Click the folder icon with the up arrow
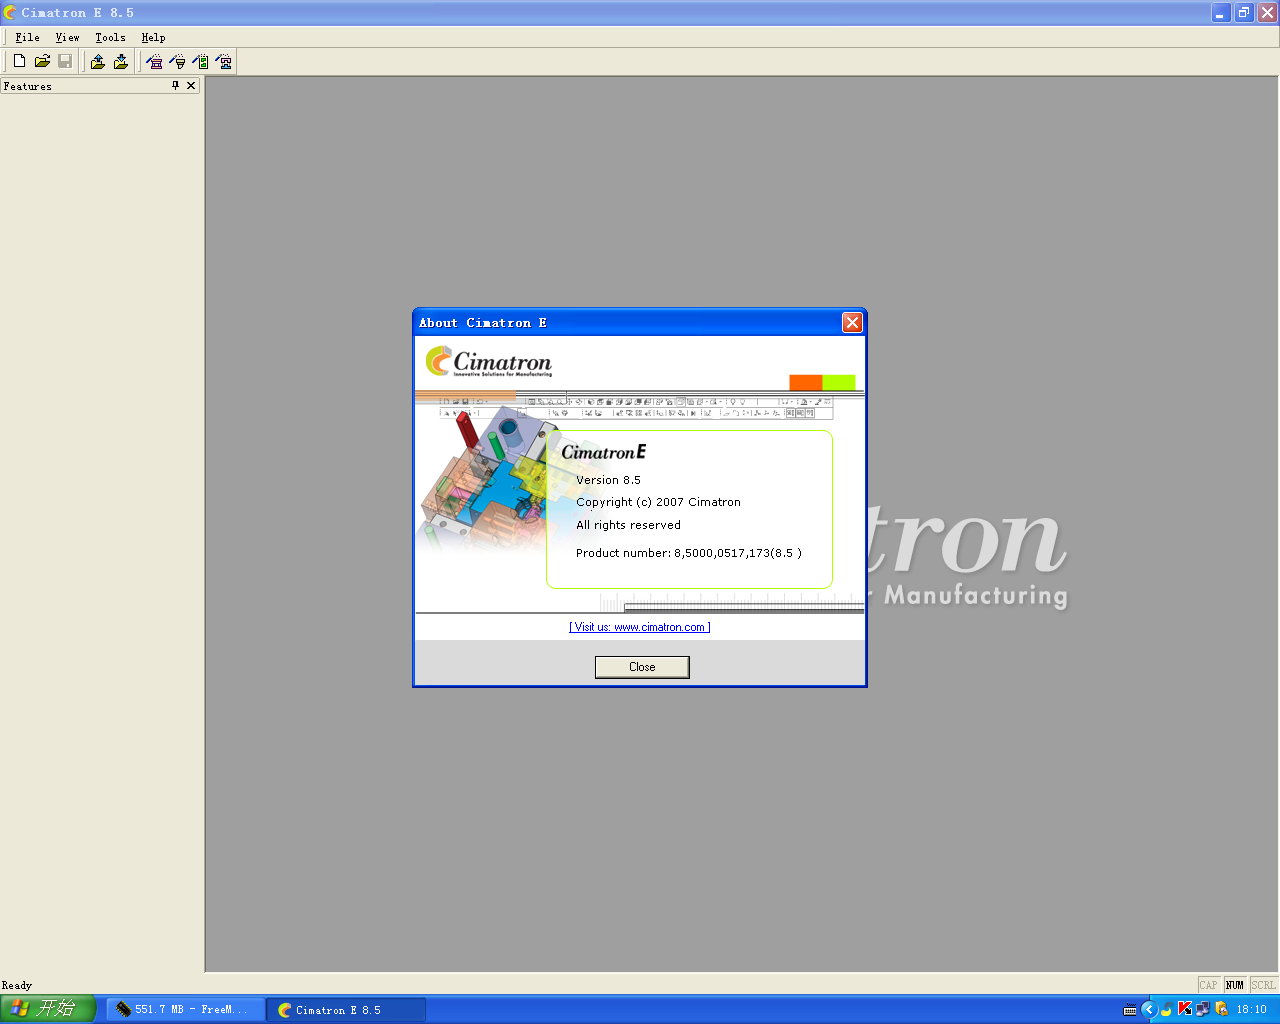The width and height of the screenshot is (1280, 1024). pyautogui.click(x=98, y=62)
